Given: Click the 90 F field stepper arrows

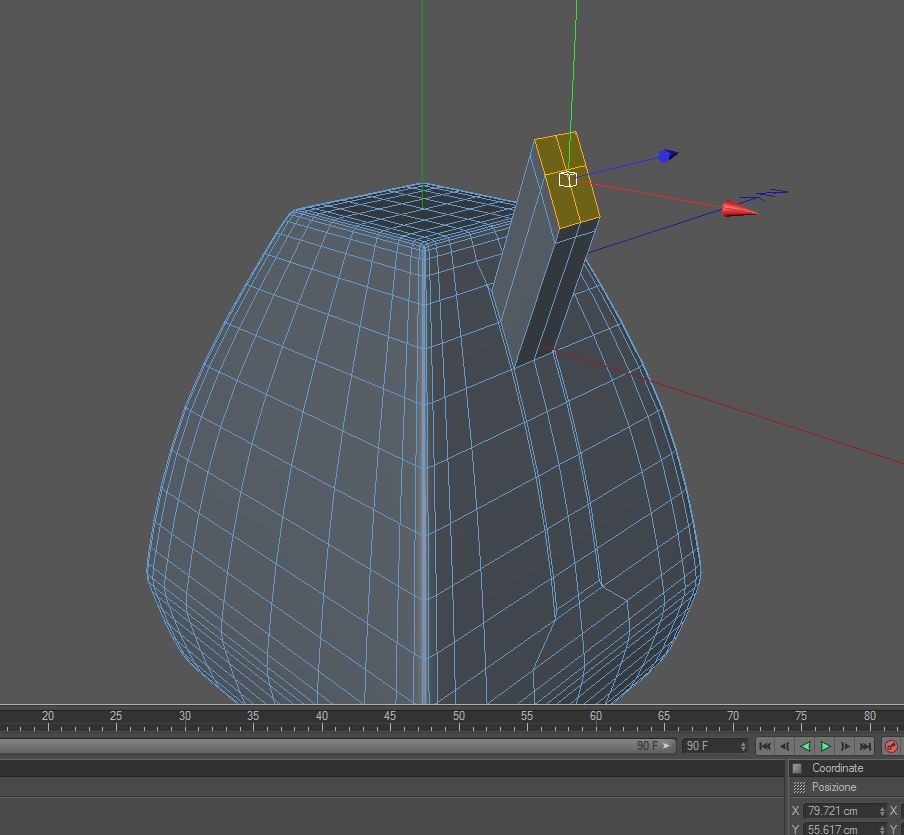Looking at the screenshot, I should pyautogui.click(x=743, y=746).
